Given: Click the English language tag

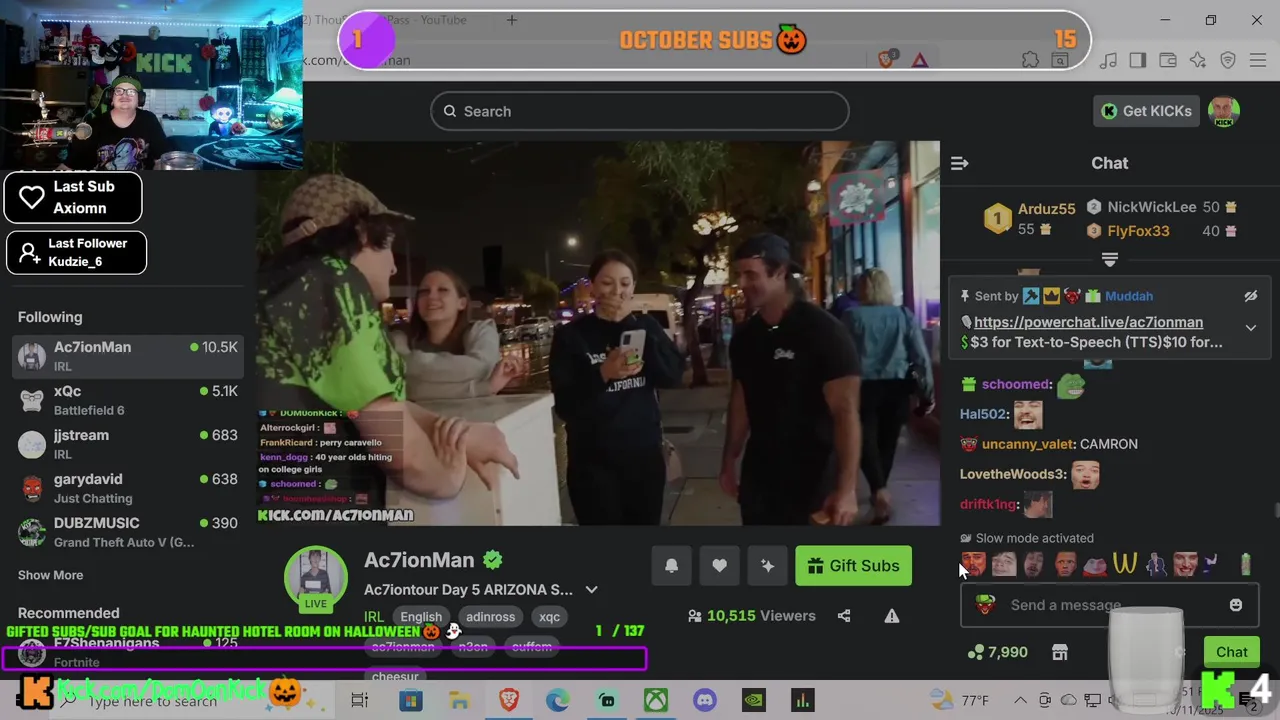Looking at the screenshot, I should click(421, 617).
